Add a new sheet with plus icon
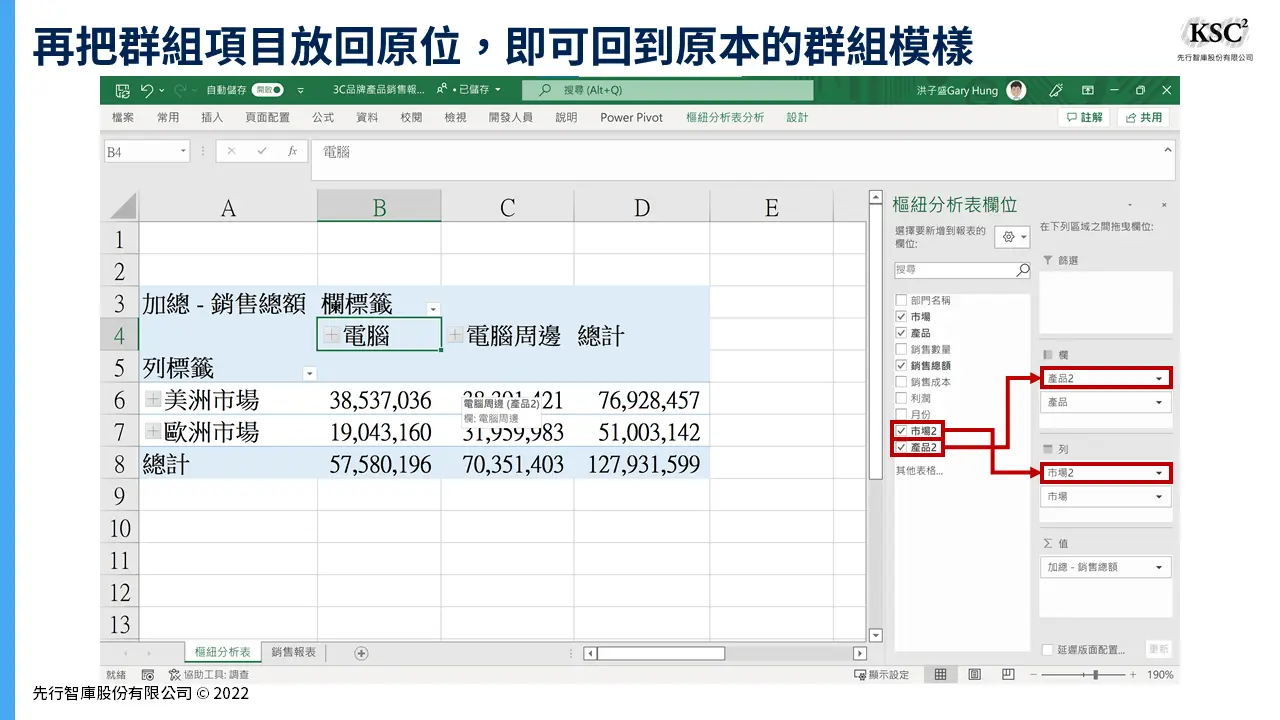This screenshot has height=720, width=1280. pyautogui.click(x=361, y=653)
